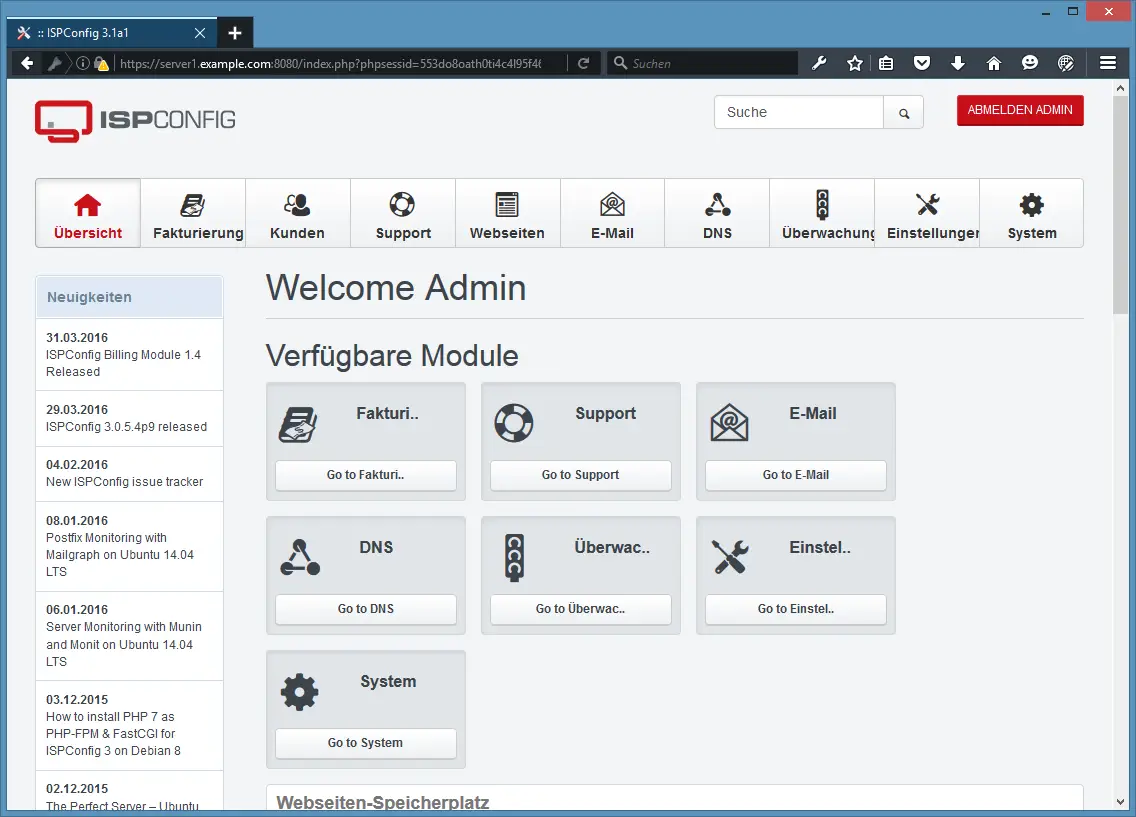Click the Einstel.. wrench module icon
The image size is (1136, 817).
730,557
